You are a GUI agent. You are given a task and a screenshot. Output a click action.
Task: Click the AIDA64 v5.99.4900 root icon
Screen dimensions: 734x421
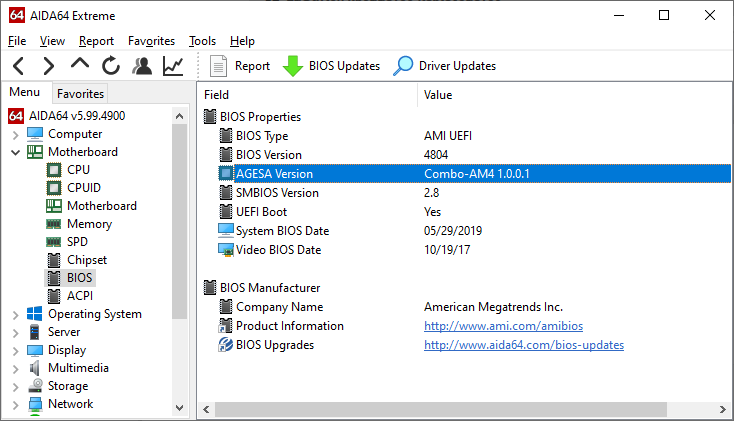(16, 116)
